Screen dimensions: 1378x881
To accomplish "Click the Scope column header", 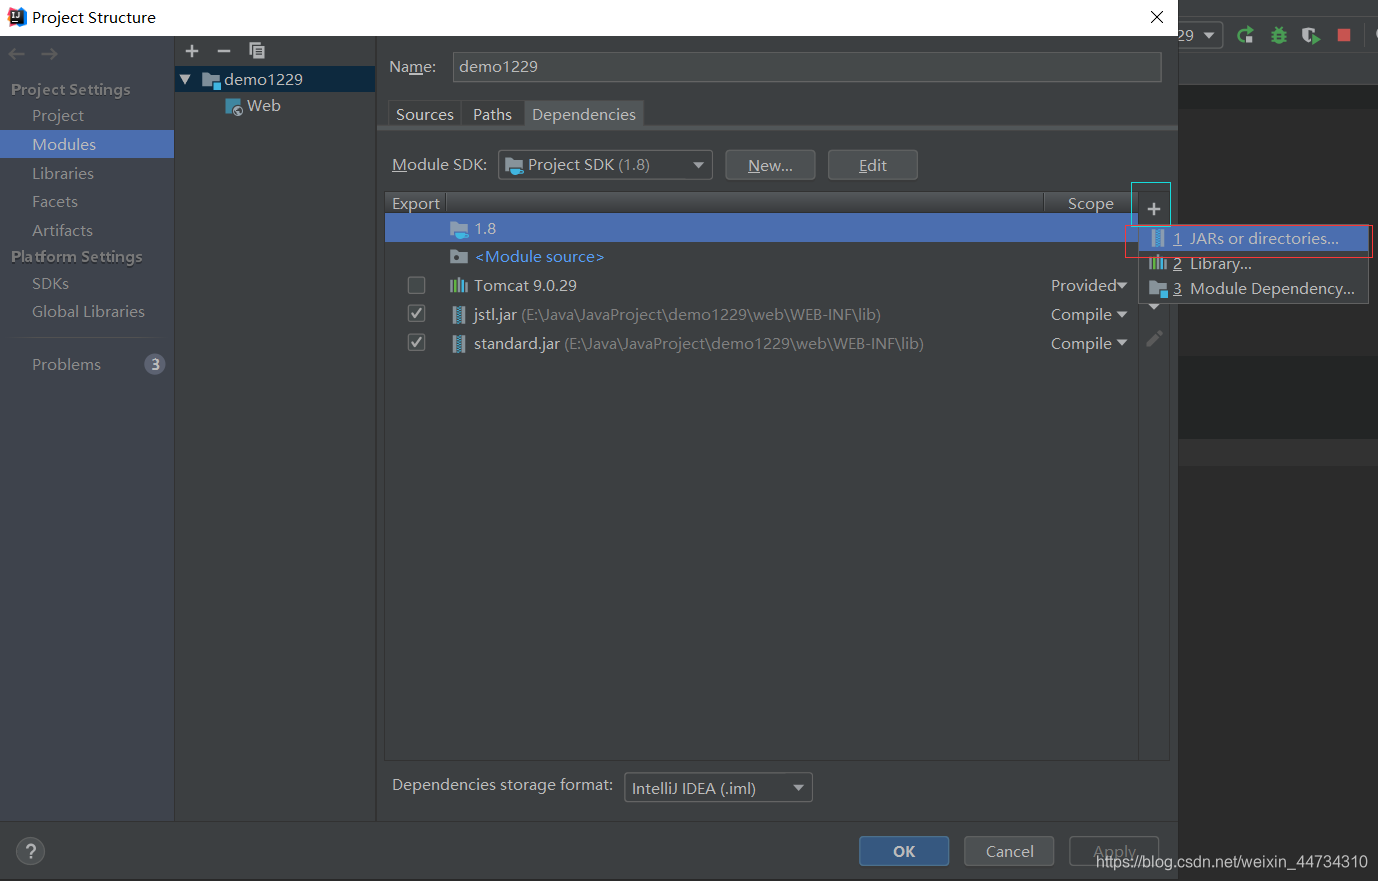I will (x=1090, y=203).
